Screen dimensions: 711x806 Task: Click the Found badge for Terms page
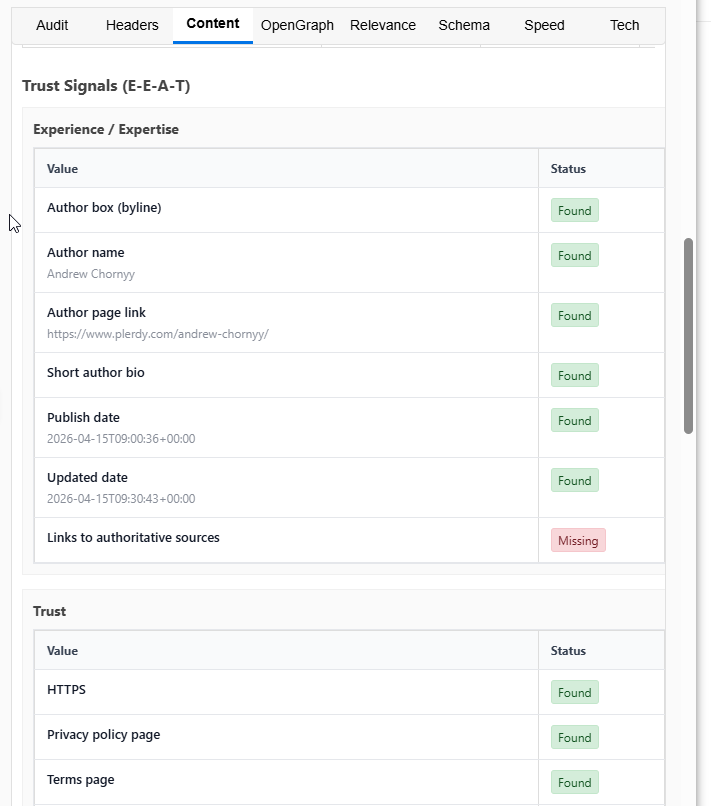574,783
